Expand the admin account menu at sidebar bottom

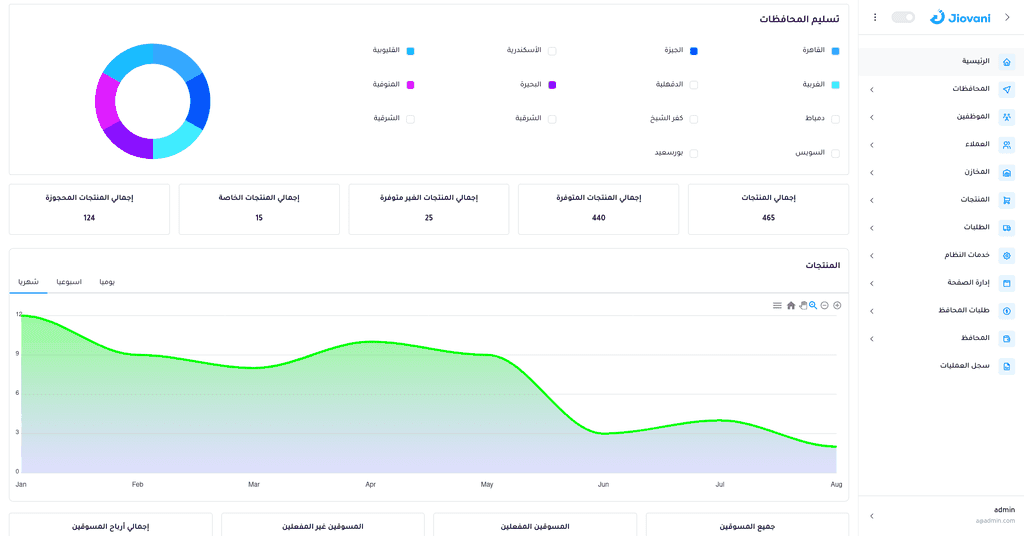click(872, 516)
